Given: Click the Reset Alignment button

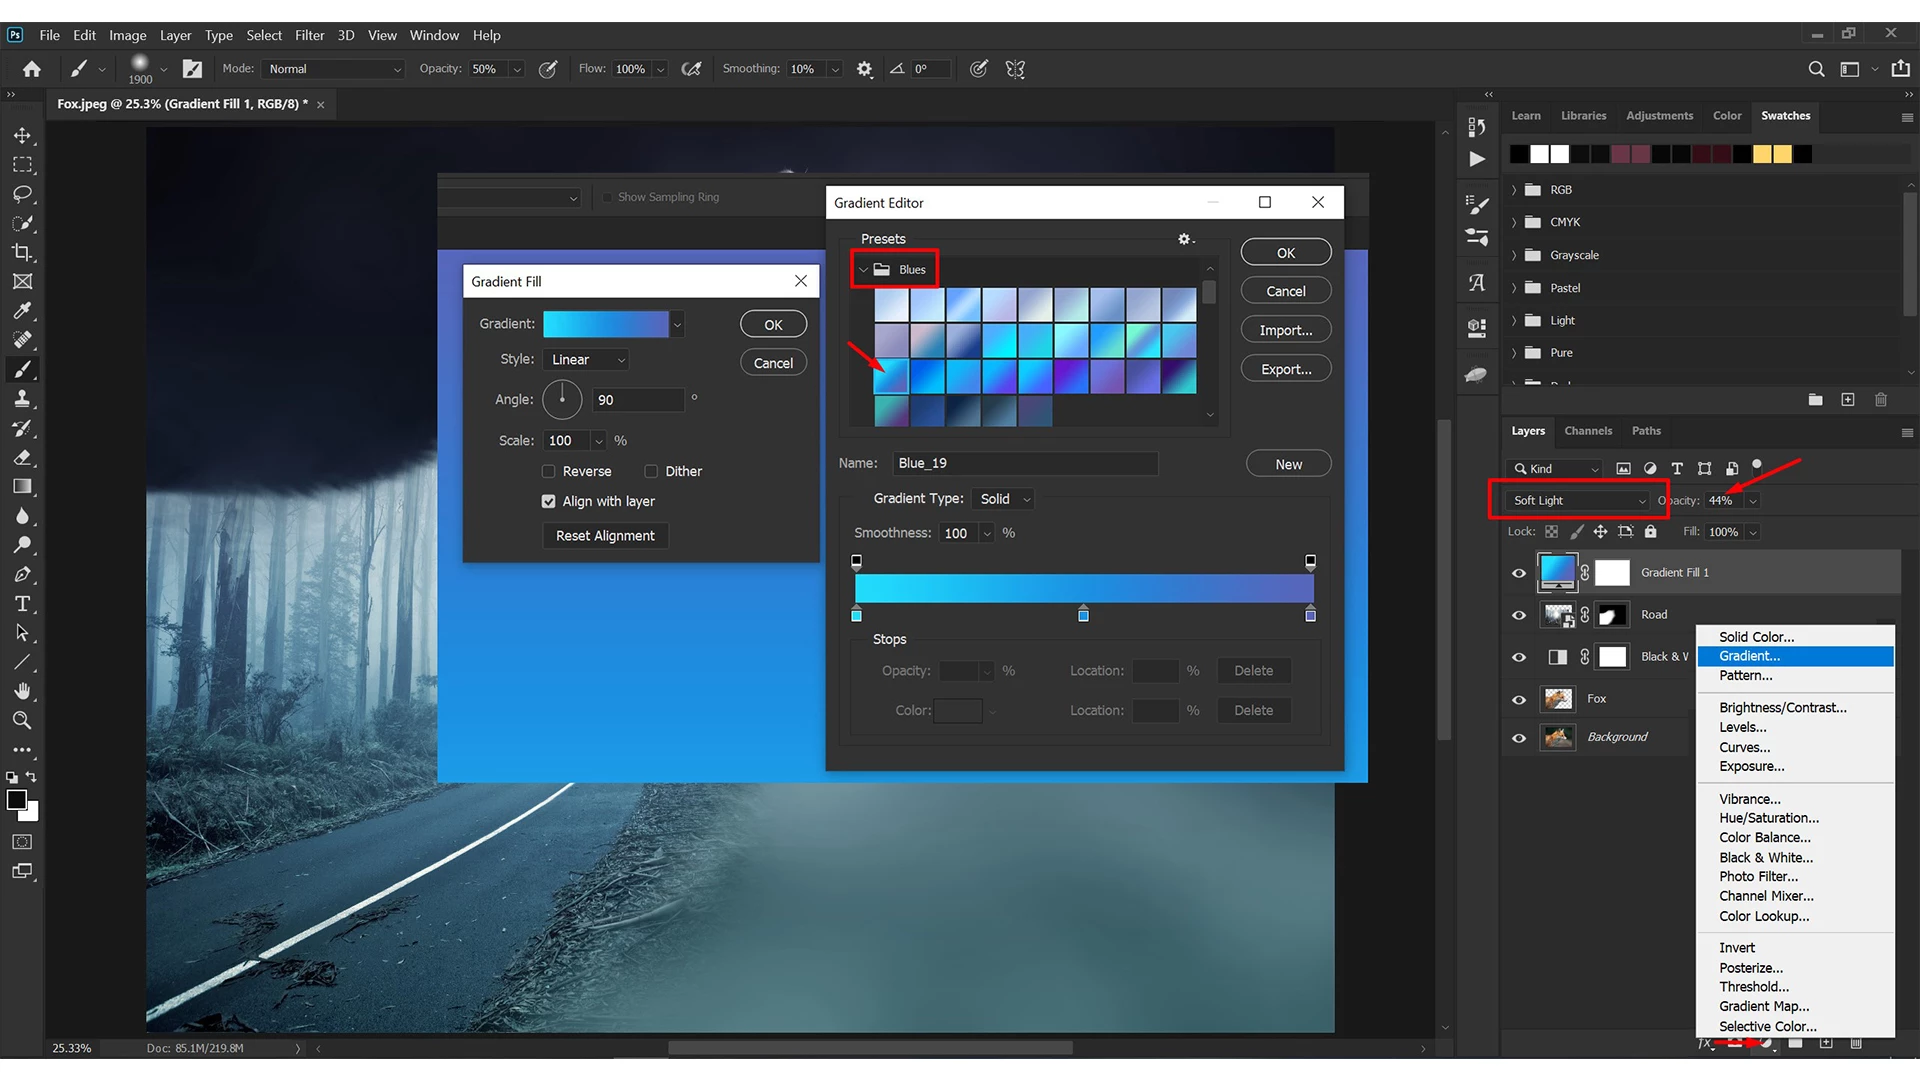Looking at the screenshot, I should (x=605, y=536).
